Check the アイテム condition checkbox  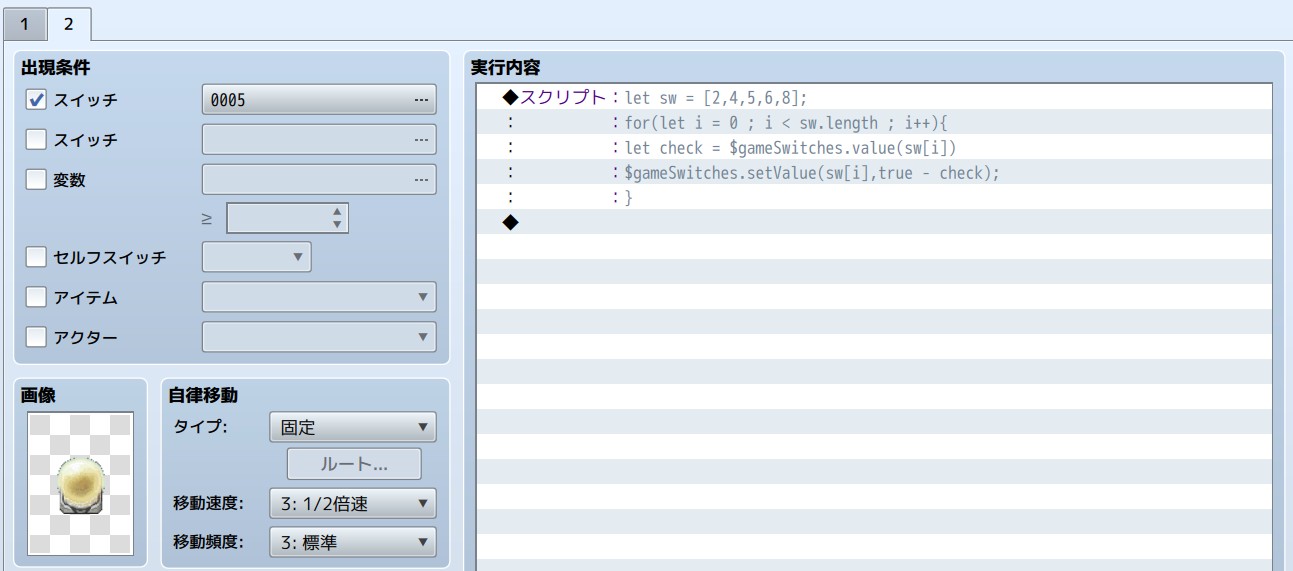[36, 297]
